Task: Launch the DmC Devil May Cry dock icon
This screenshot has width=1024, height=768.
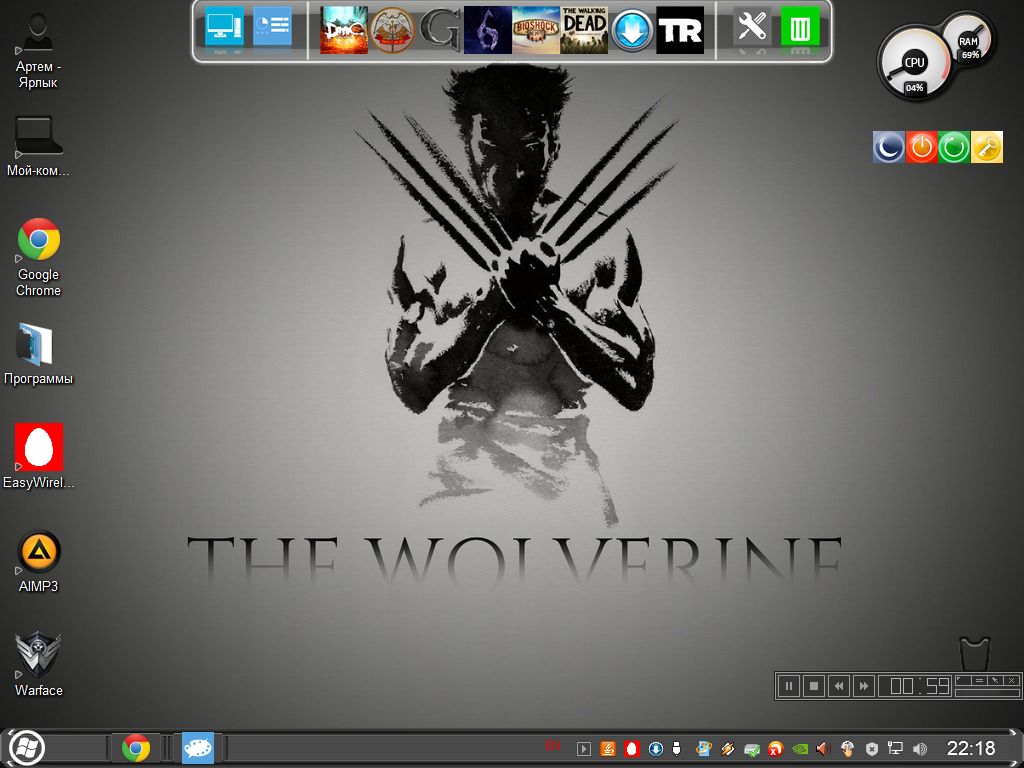Action: 344,30
